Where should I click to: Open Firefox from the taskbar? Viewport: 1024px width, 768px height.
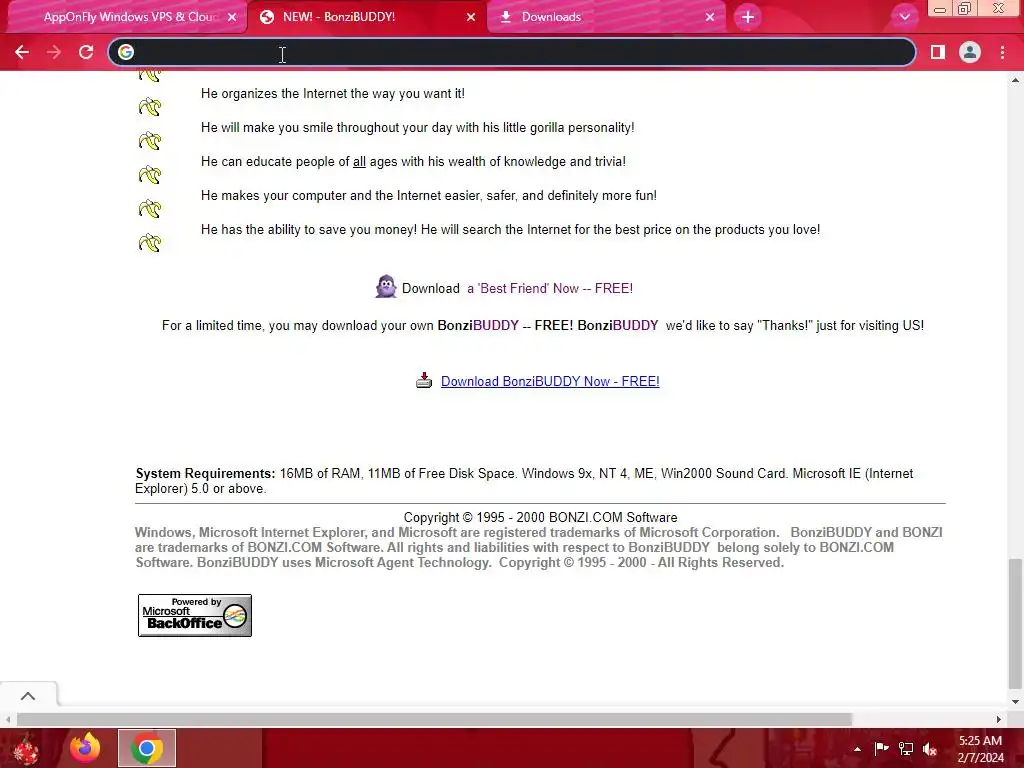coord(85,748)
